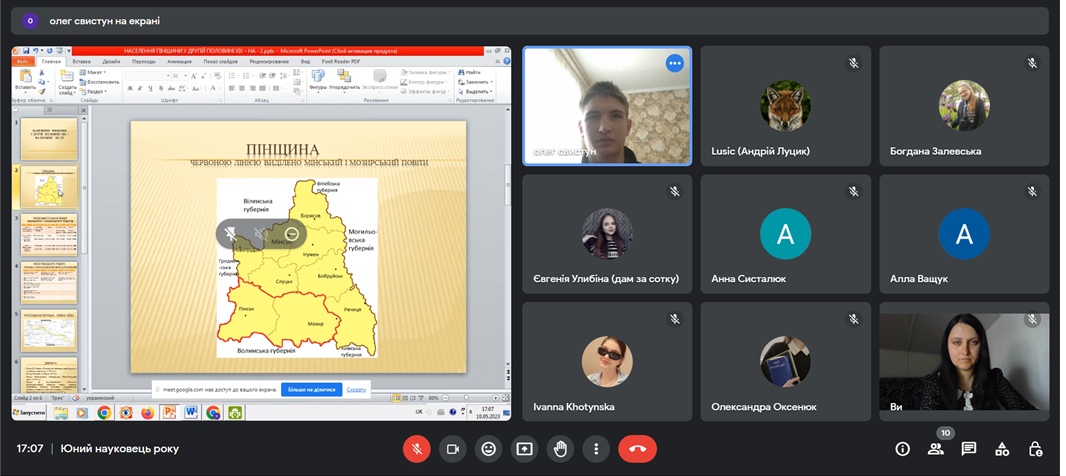The image size is (1066, 476).
Task: Expand the Фигуры shapes gallery
Action: [318, 80]
